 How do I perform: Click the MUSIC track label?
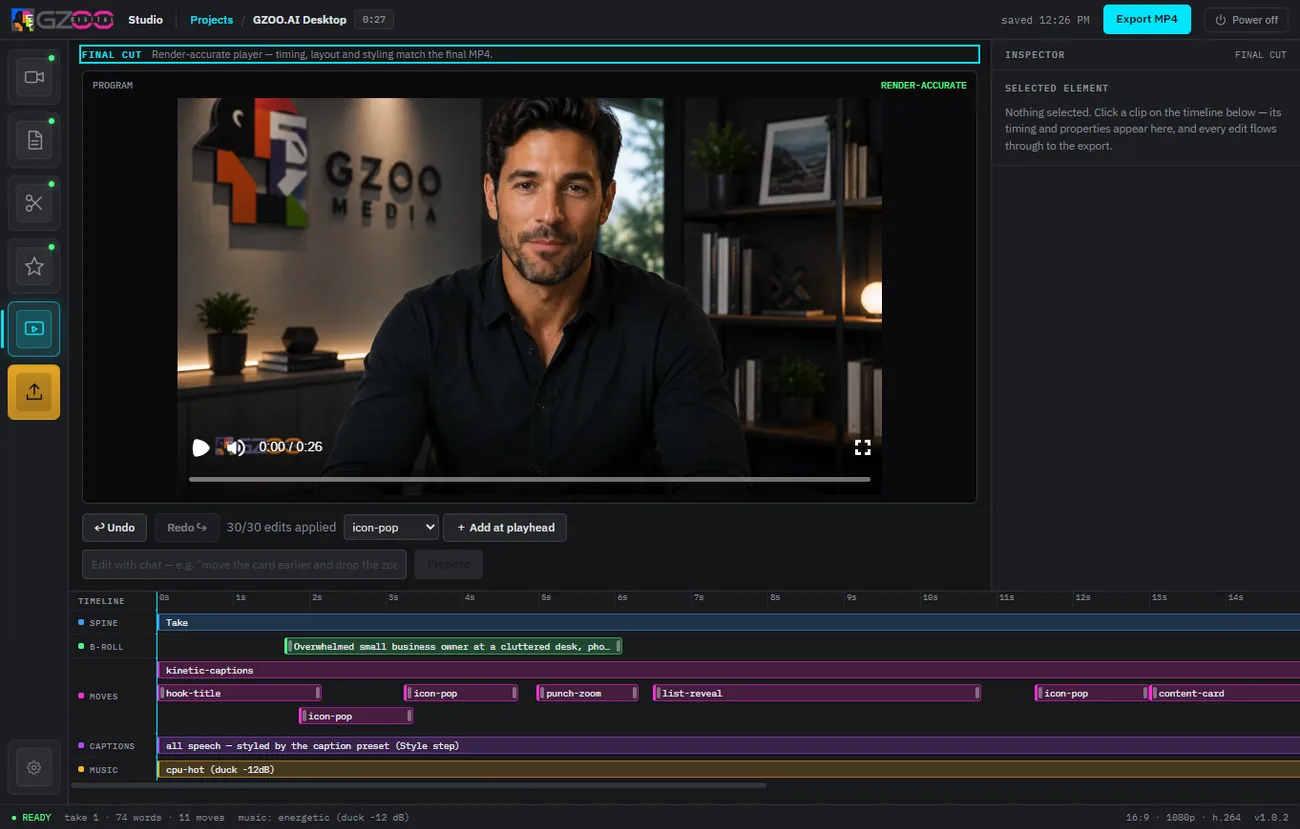coord(104,770)
